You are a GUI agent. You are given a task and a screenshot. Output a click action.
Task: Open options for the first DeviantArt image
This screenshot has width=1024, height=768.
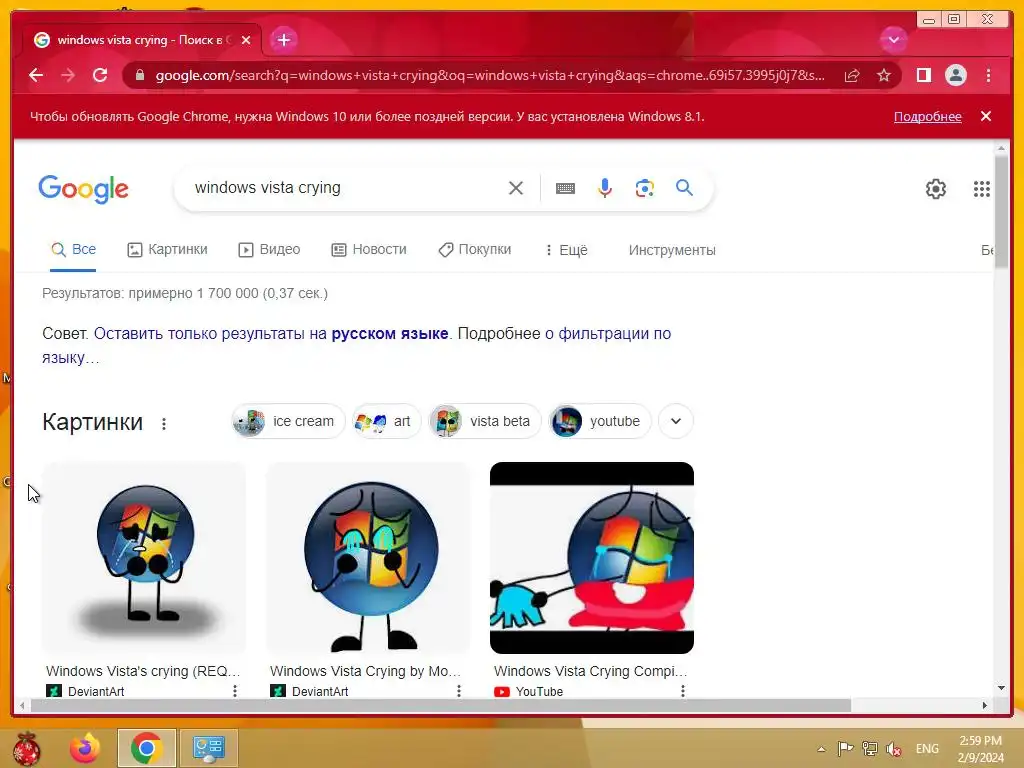click(235, 690)
